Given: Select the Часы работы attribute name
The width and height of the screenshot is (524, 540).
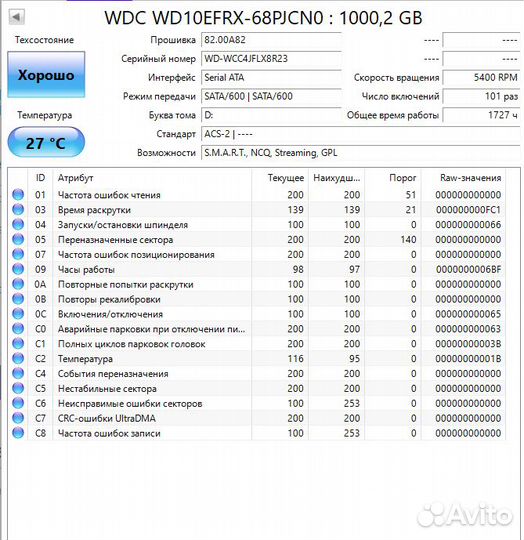Looking at the screenshot, I should (86, 269).
